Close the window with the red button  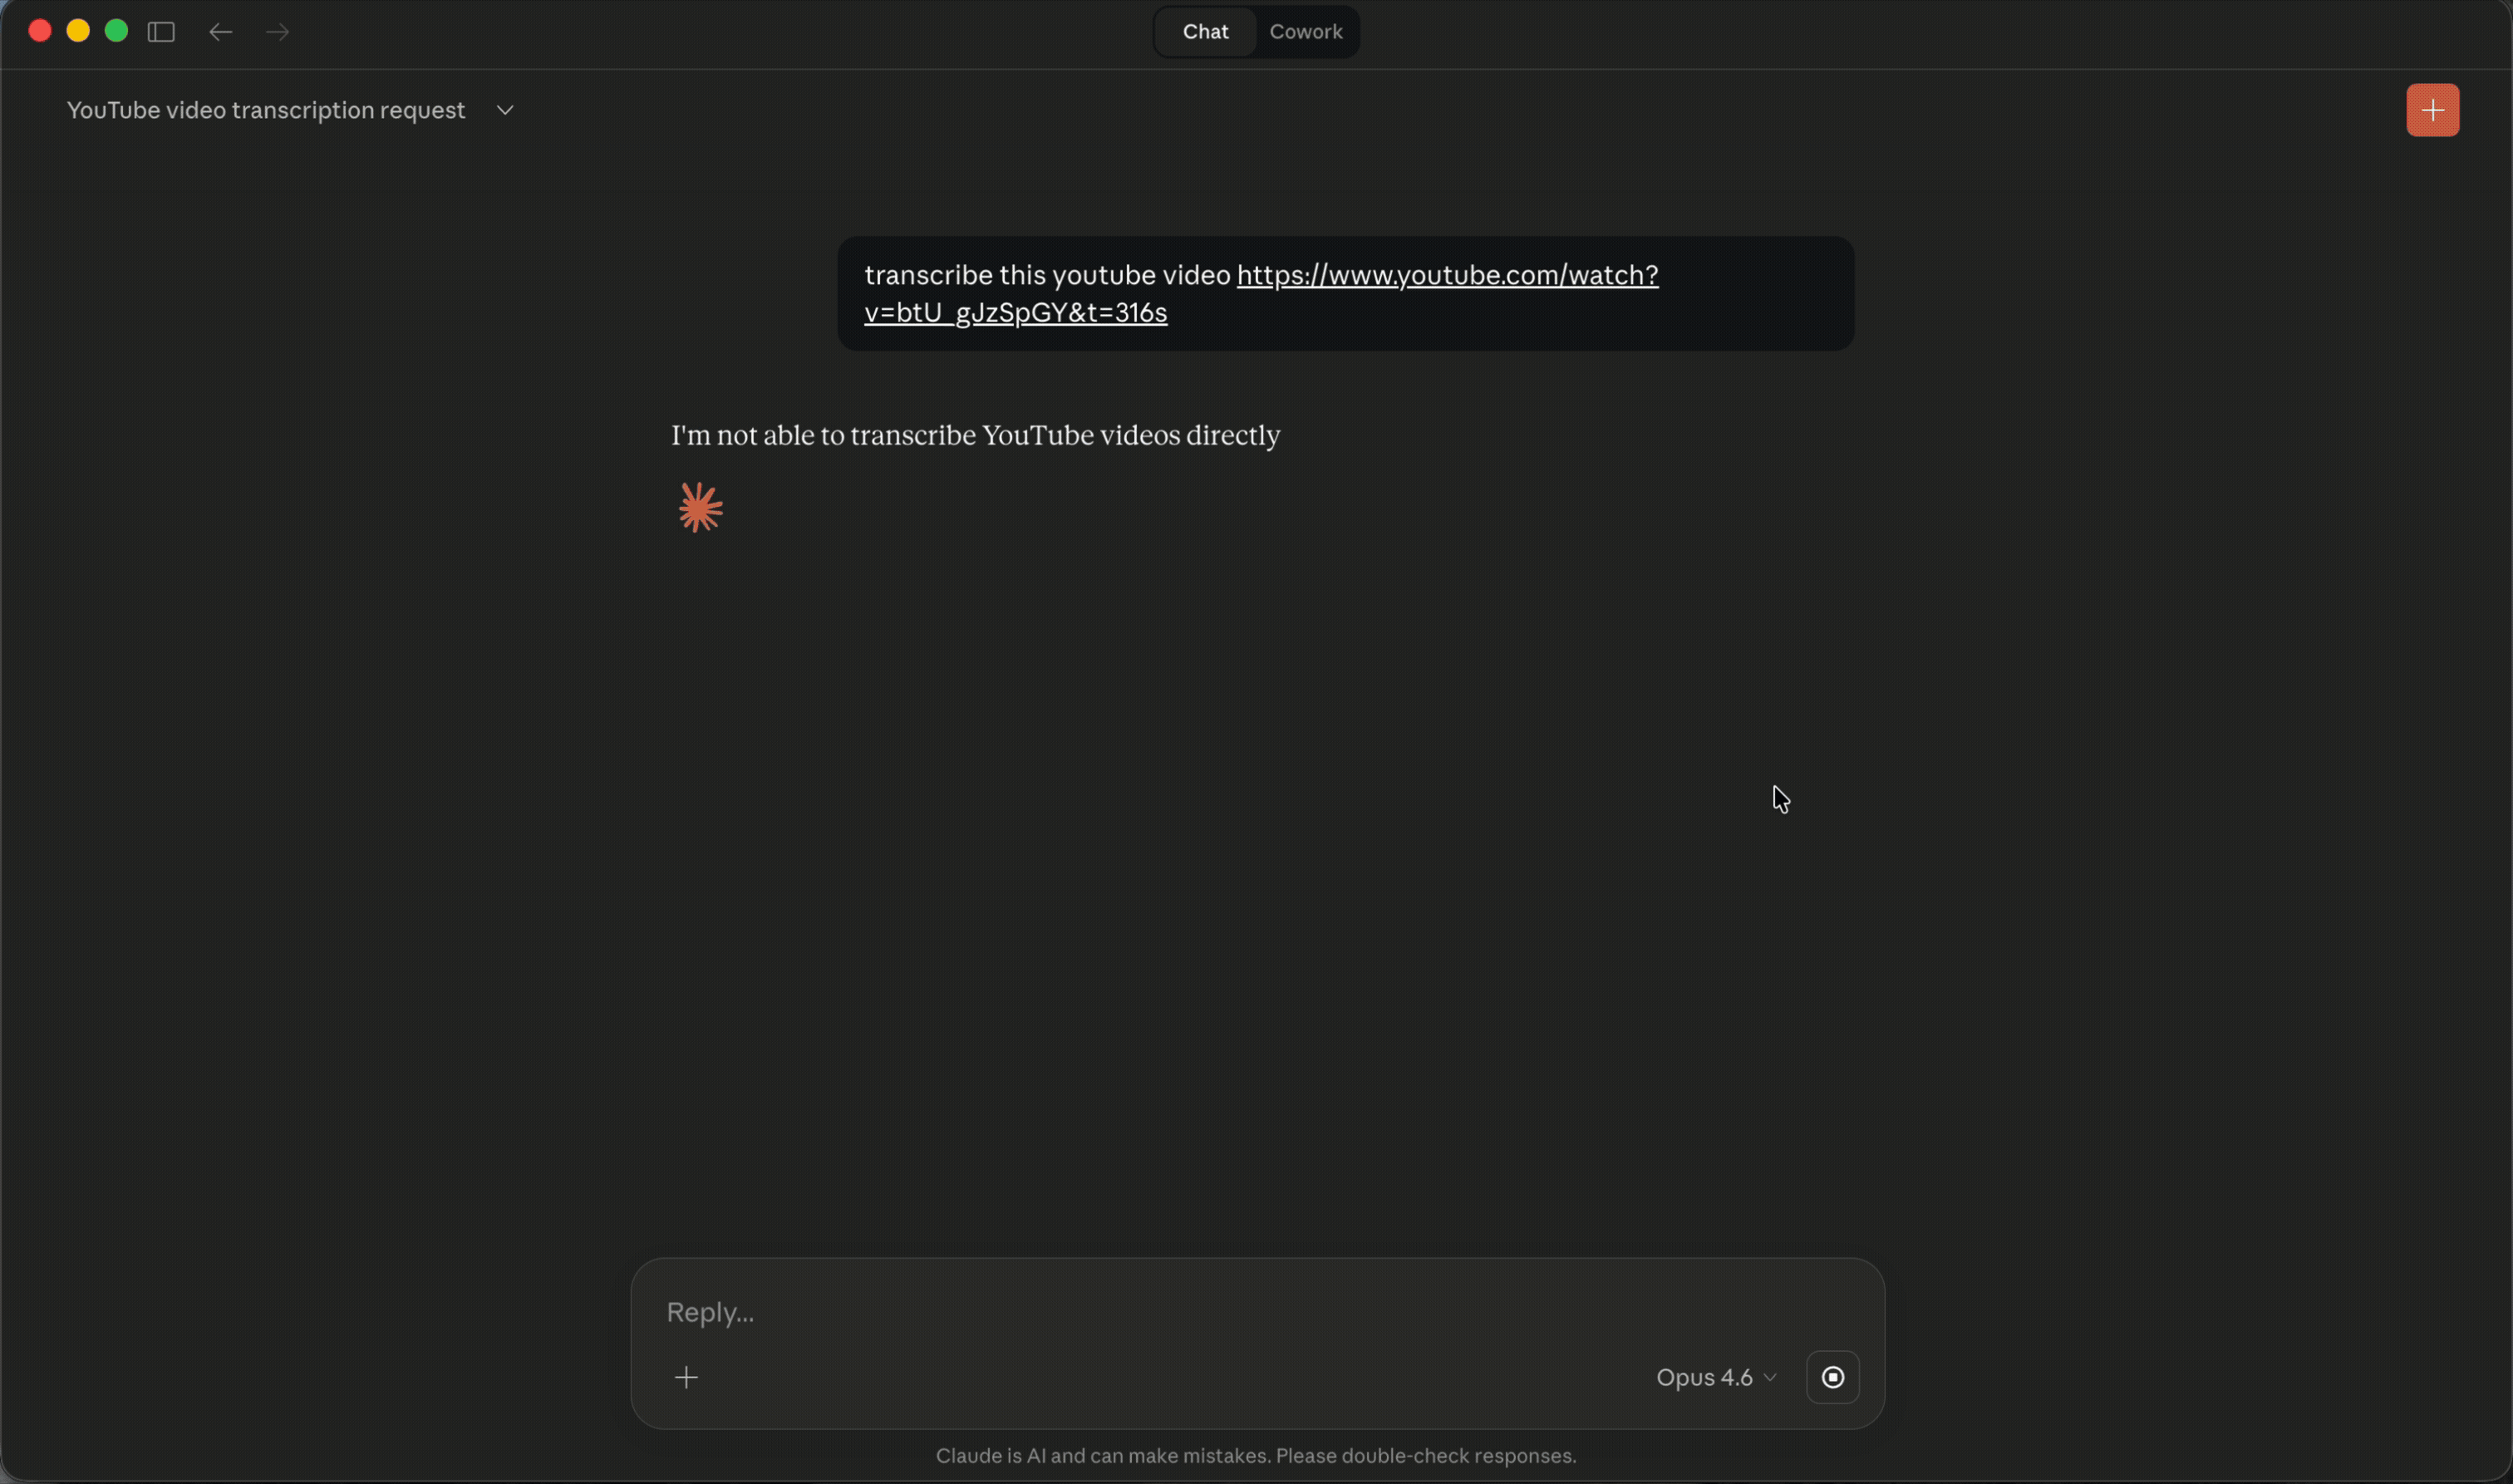40,31
